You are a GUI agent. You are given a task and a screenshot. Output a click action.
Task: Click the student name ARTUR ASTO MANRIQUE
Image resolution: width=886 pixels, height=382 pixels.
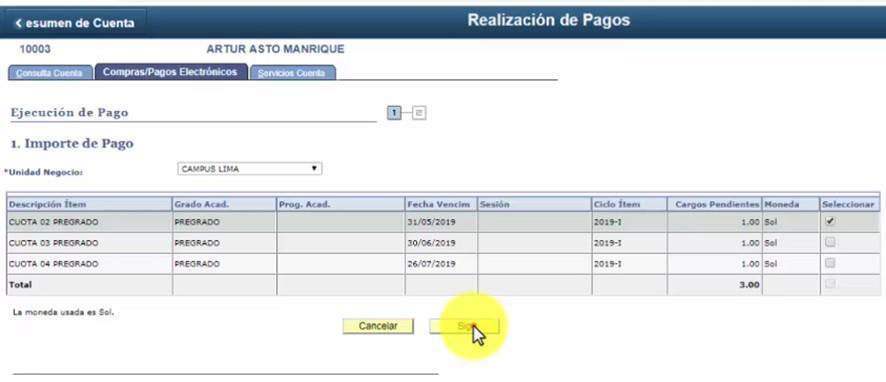275,49
